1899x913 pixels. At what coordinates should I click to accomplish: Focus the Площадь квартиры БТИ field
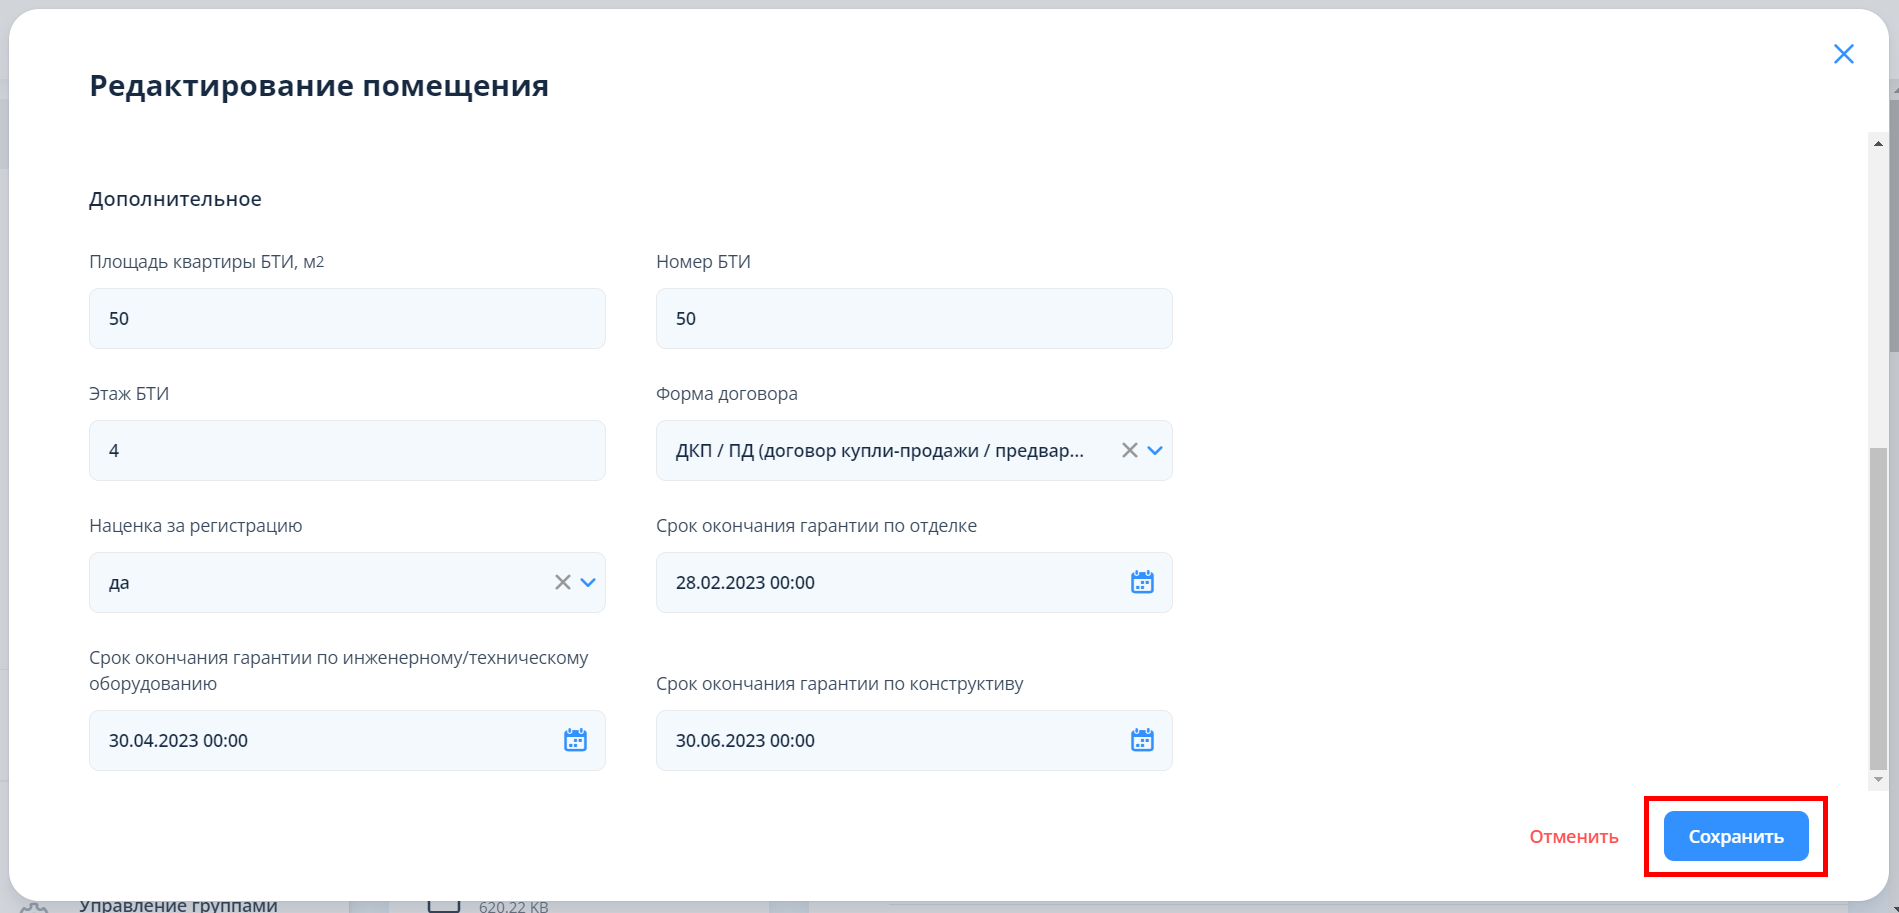coord(346,318)
